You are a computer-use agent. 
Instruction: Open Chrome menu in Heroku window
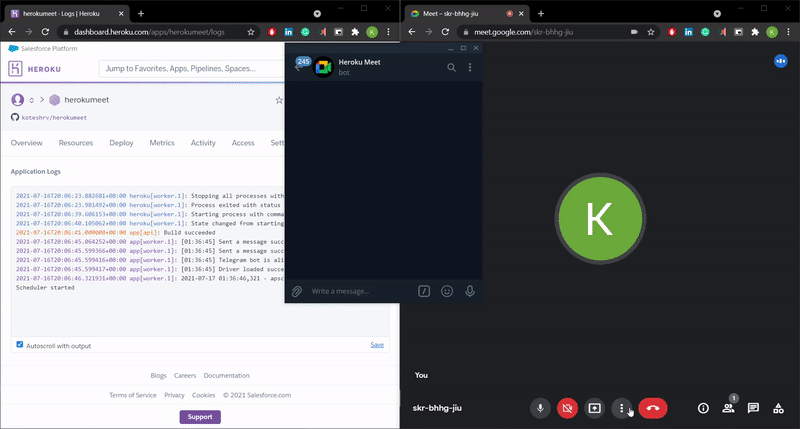tap(388, 32)
